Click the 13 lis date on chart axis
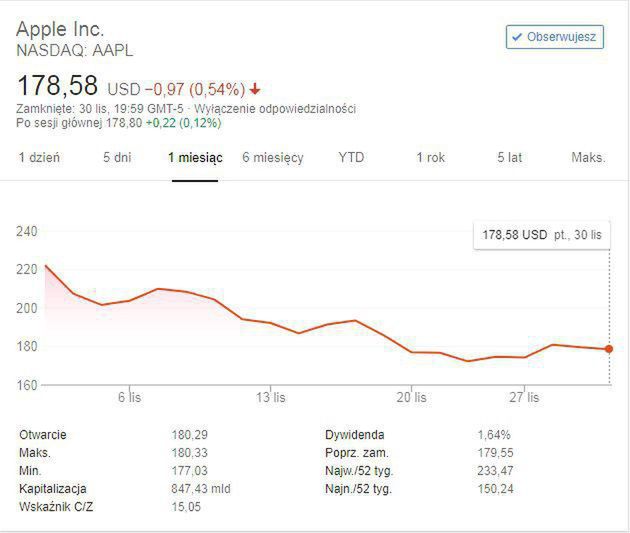630x533 pixels. tap(271, 397)
